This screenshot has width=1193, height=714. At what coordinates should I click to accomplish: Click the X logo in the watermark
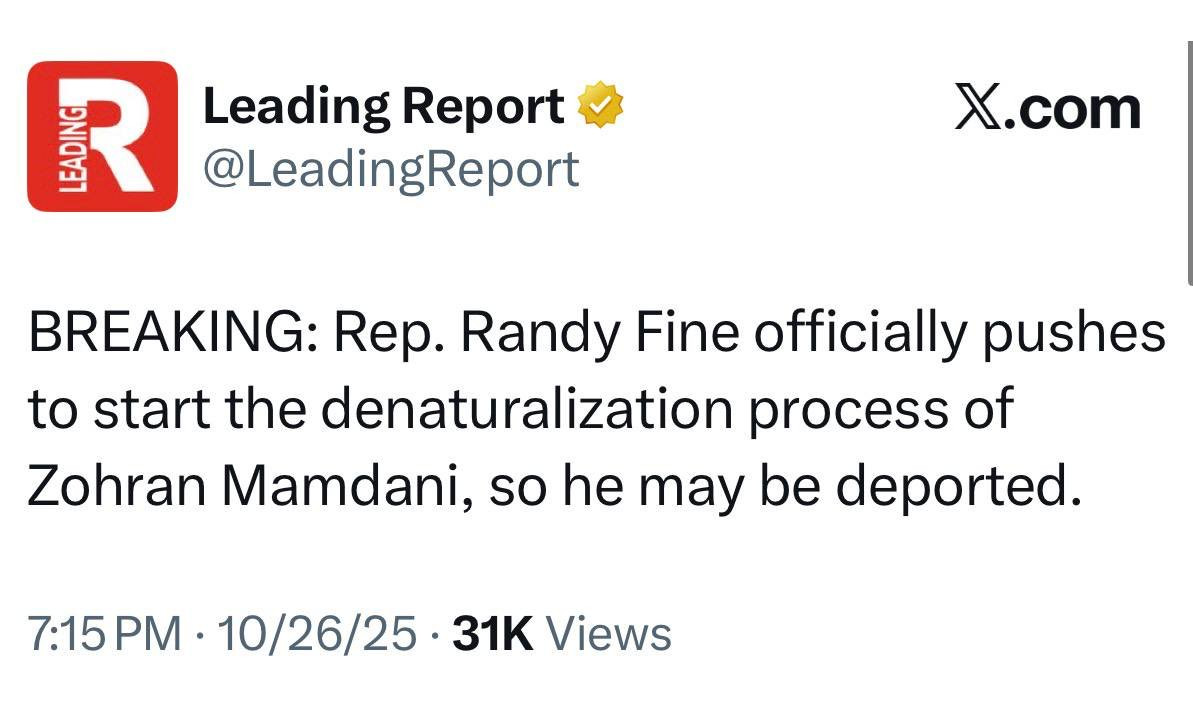point(977,108)
